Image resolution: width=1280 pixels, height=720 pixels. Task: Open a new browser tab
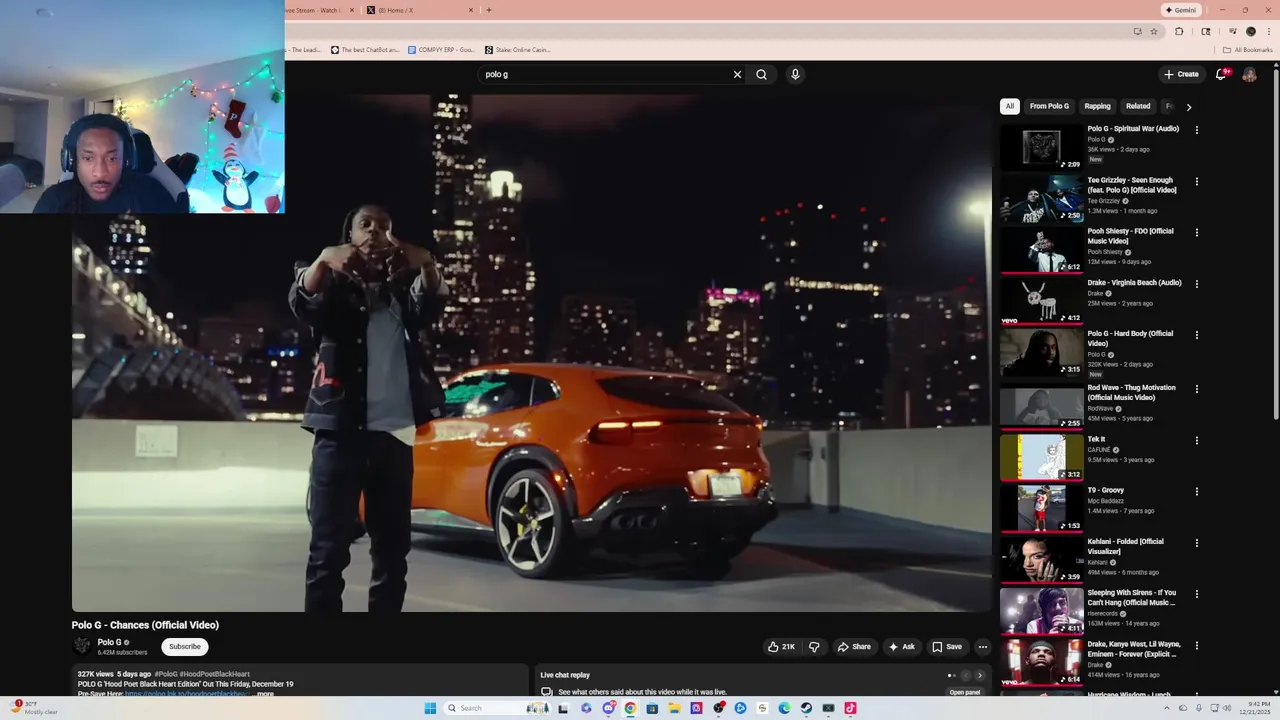coord(488,10)
